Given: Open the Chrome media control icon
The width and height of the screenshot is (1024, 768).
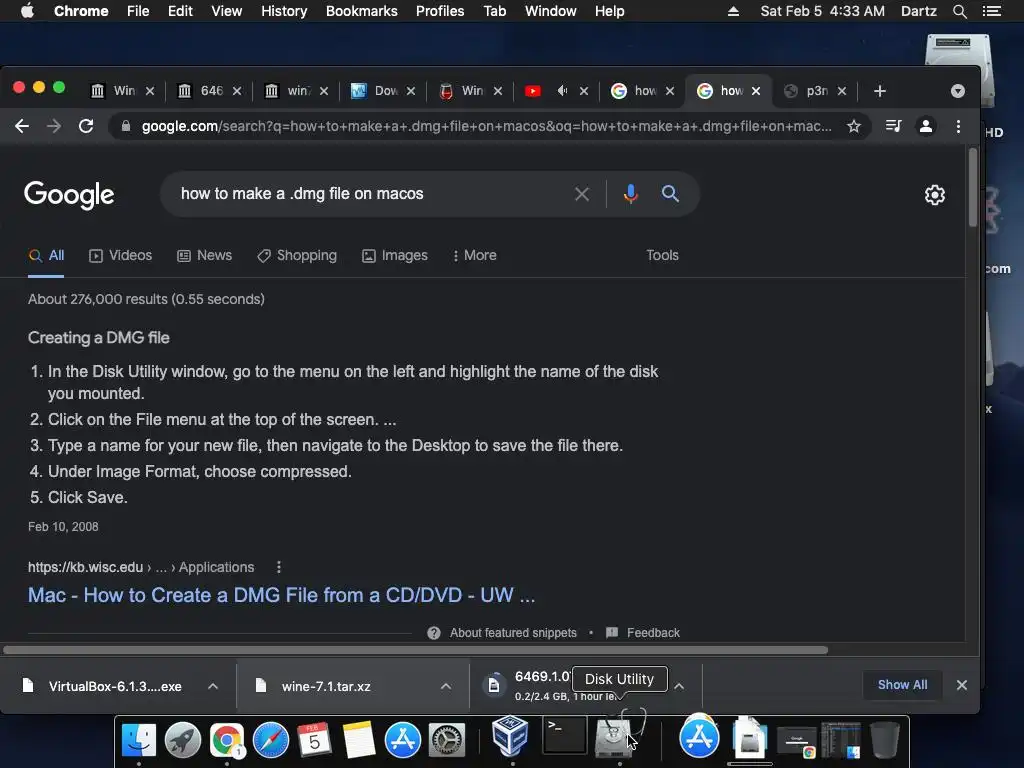Looking at the screenshot, I should [893, 126].
